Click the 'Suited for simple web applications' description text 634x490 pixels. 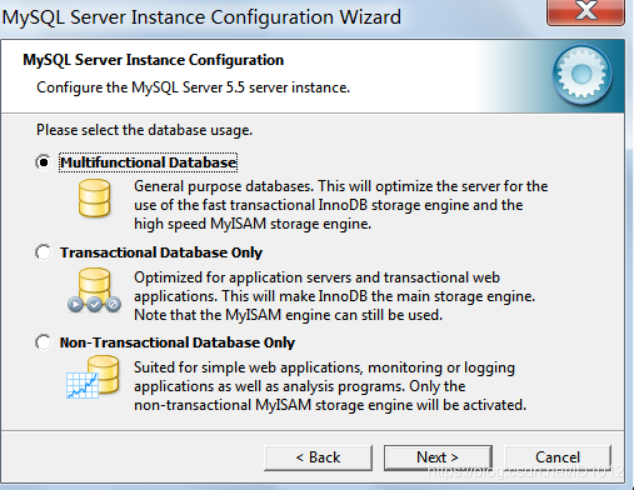[330, 386]
